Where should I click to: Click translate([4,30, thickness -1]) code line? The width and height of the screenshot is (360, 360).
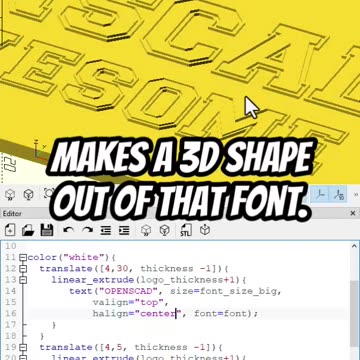click(x=134, y=269)
